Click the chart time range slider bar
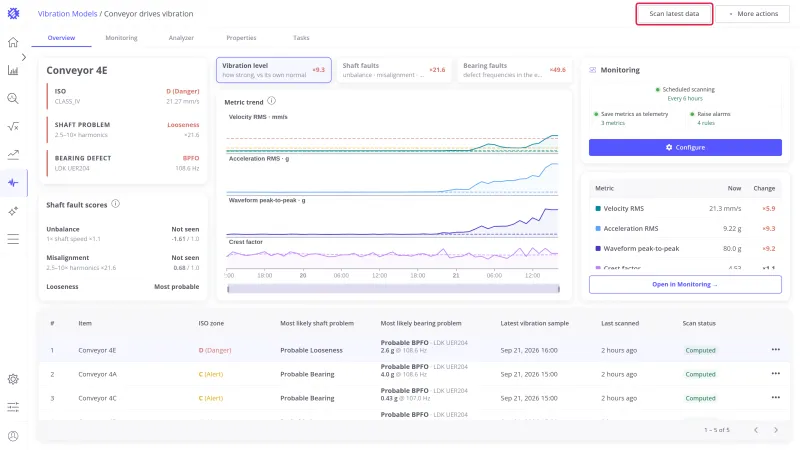 (393, 289)
